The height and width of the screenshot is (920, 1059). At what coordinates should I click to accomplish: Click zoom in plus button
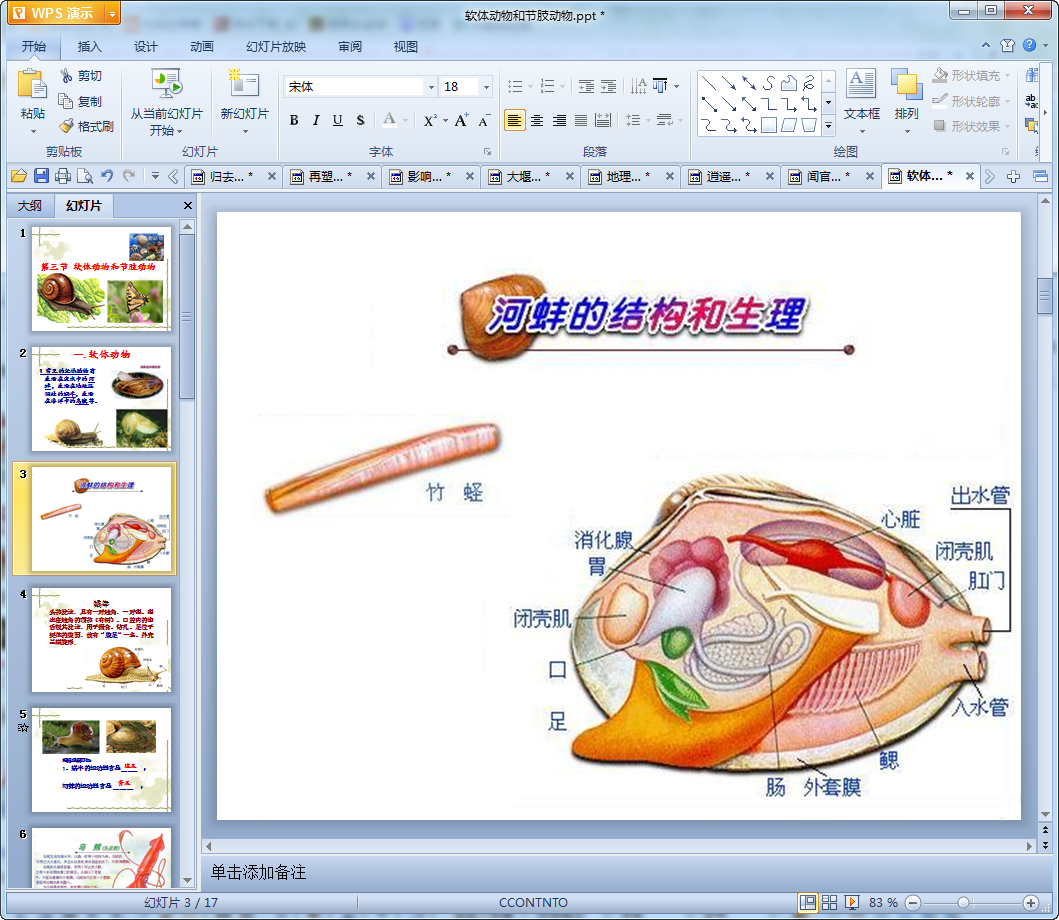coord(1031,902)
